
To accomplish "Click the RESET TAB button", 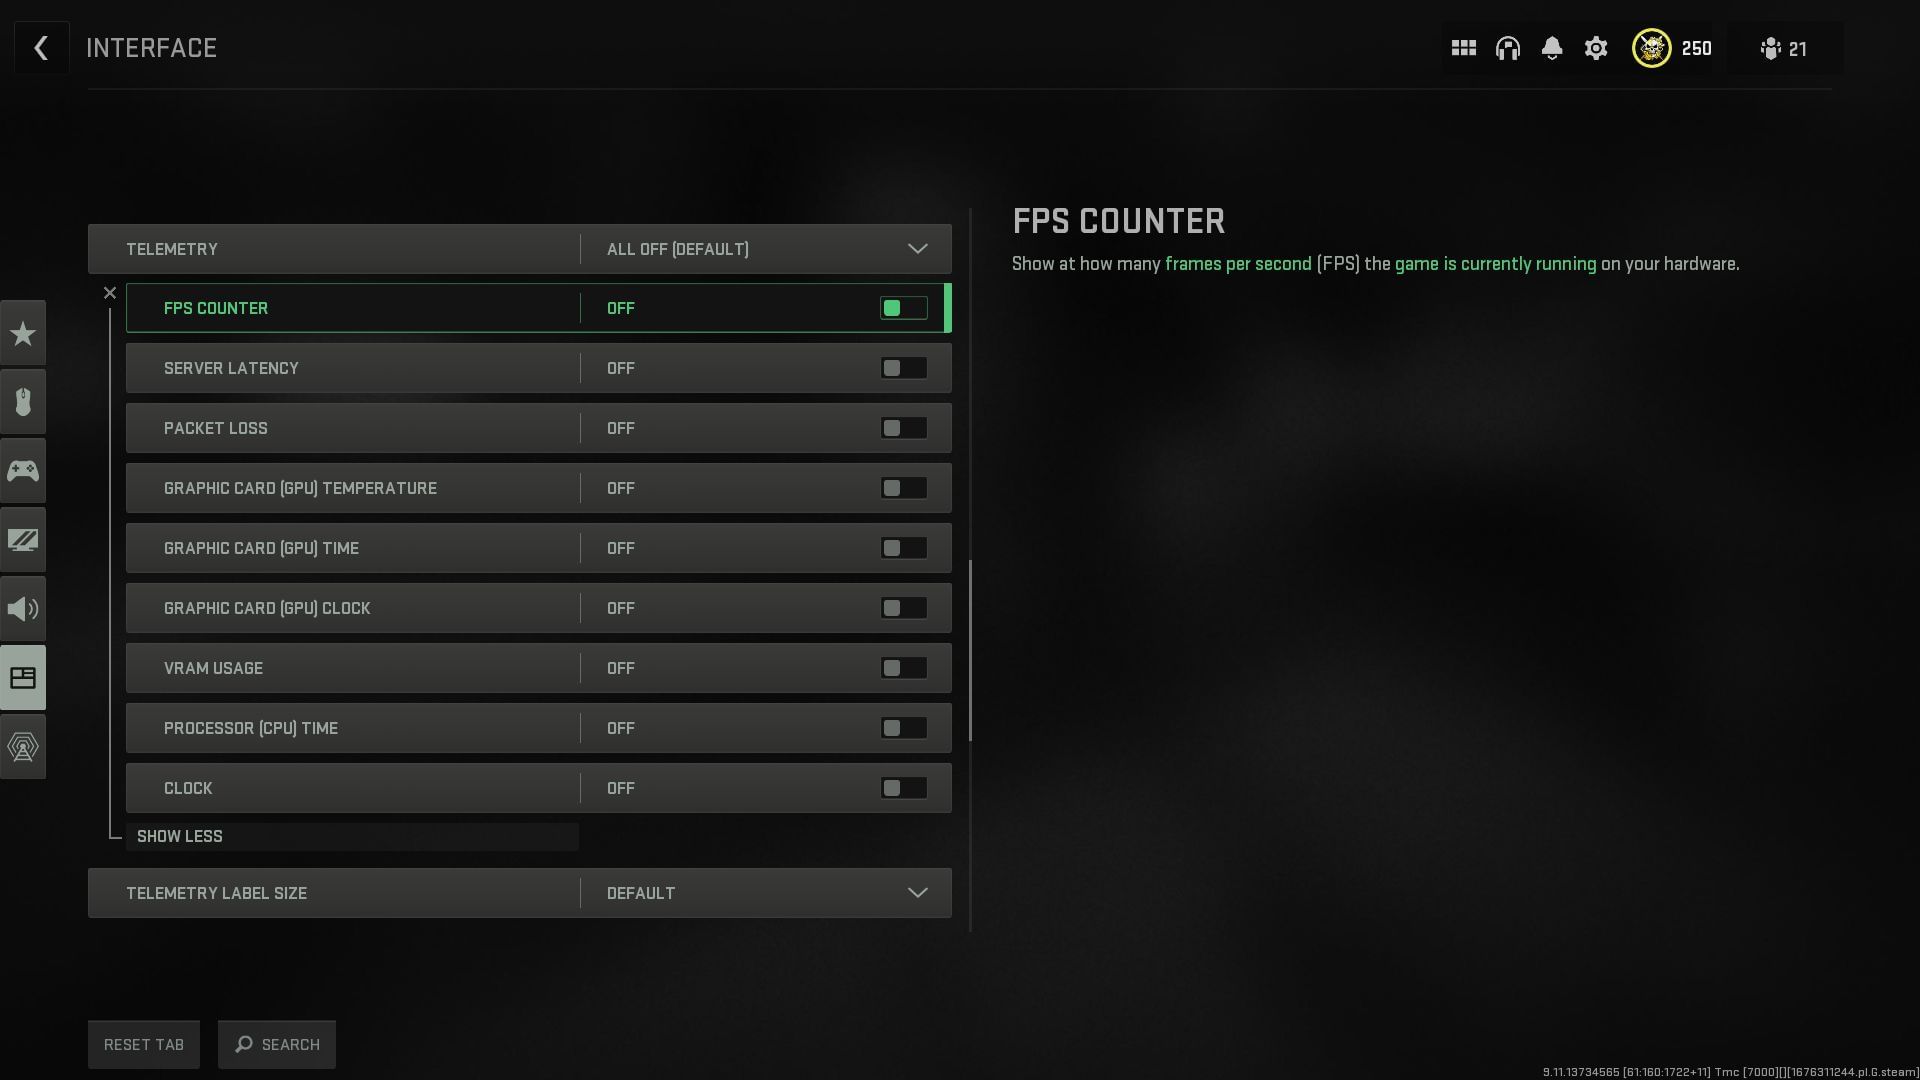I will [144, 1044].
